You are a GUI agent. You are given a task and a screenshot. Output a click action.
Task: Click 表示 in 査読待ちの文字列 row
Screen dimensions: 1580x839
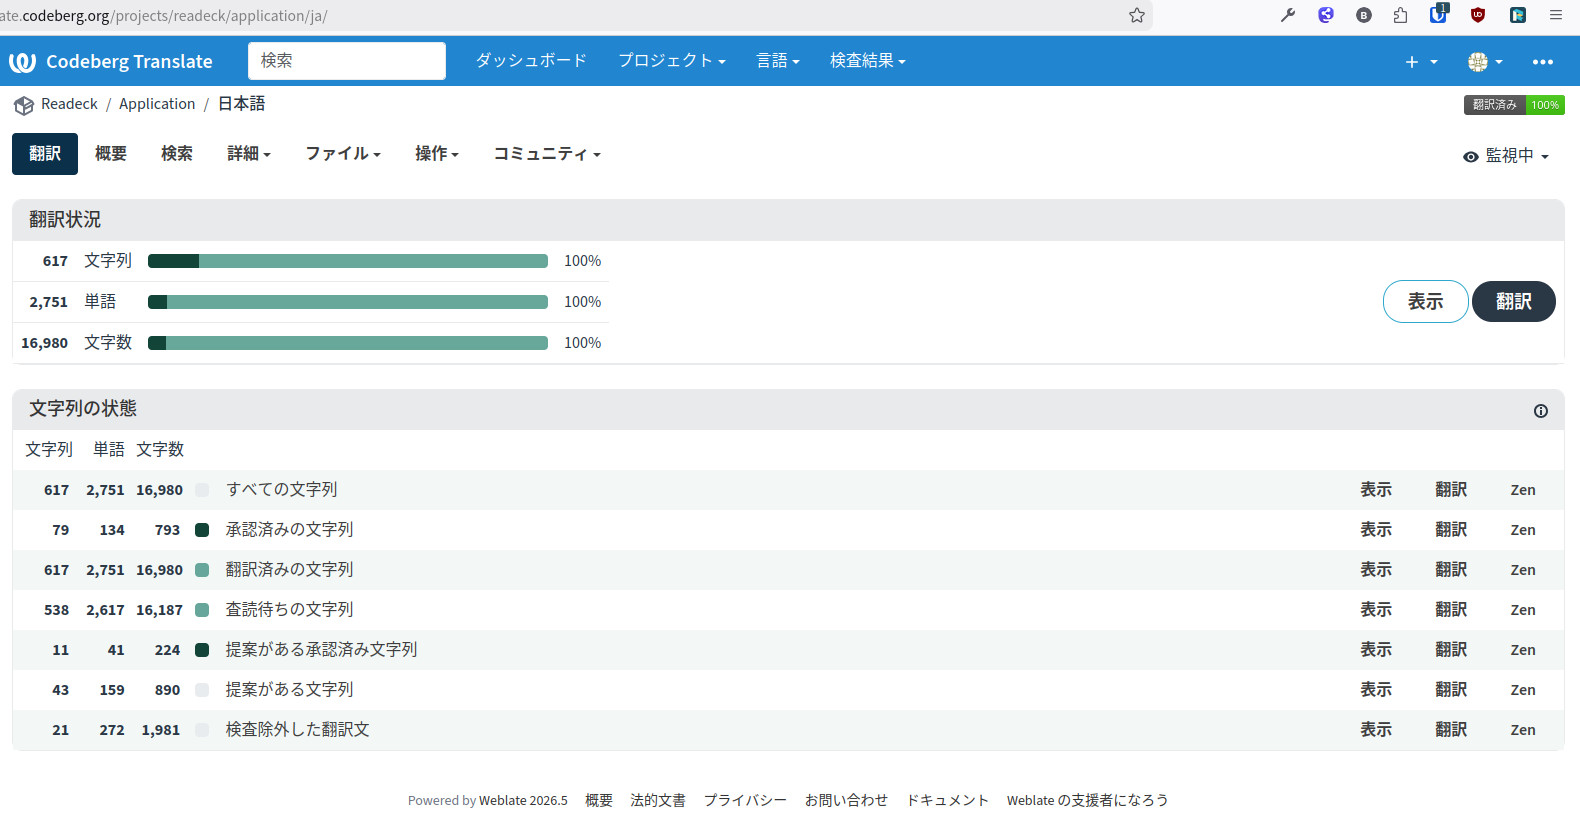click(x=1376, y=610)
